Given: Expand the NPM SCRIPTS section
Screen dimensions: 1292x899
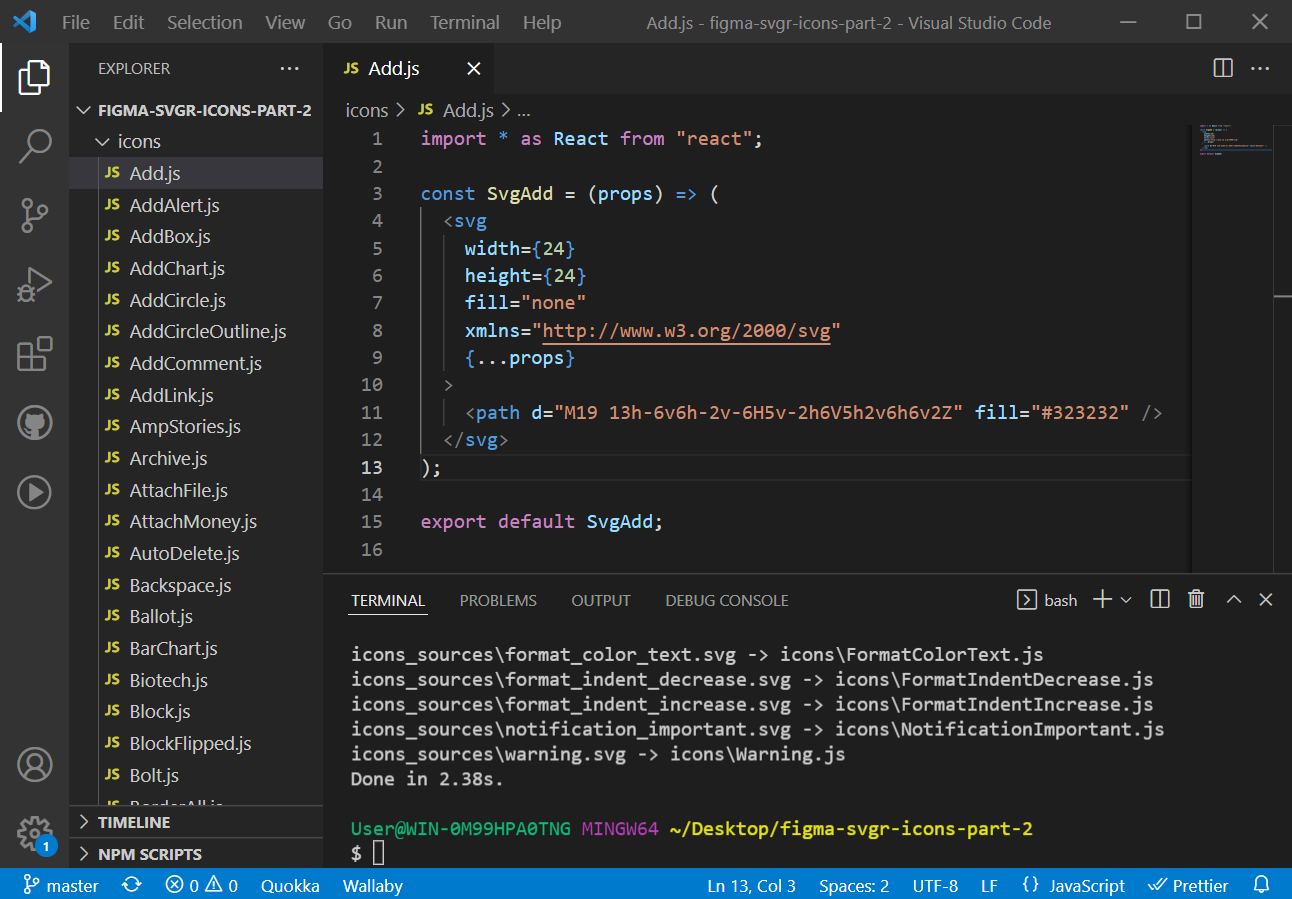Looking at the screenshot, I should 149,854.
